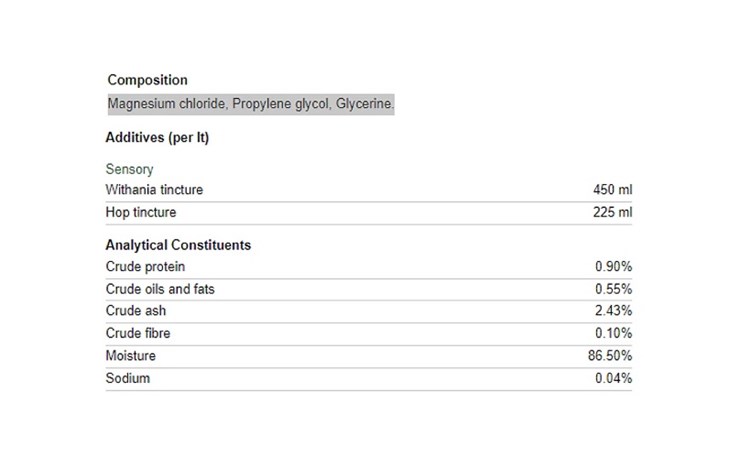
Task: Click the 225 ml value
Action: point(613,212)
